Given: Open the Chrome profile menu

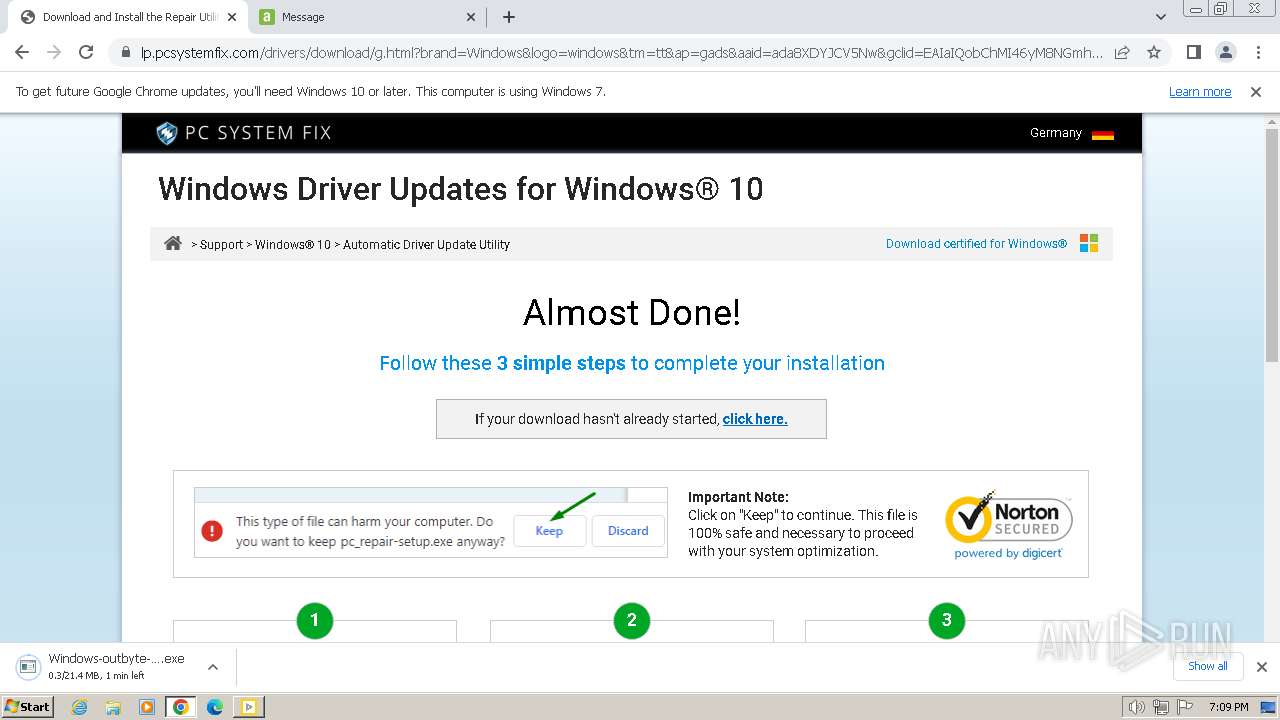Looking at the screenshot, I should [x=1226, y=52].
